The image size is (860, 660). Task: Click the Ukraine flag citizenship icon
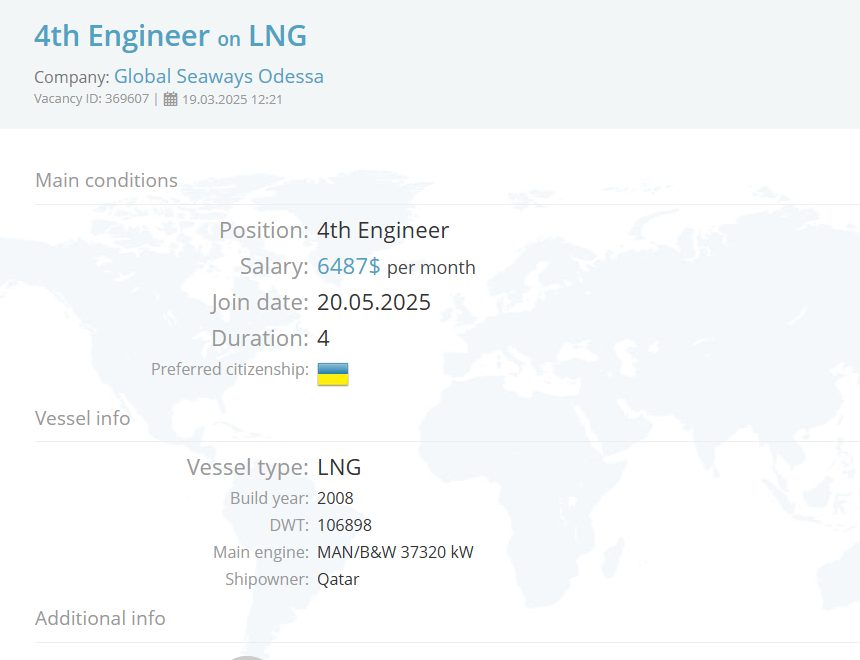click(x=333, y=374)
